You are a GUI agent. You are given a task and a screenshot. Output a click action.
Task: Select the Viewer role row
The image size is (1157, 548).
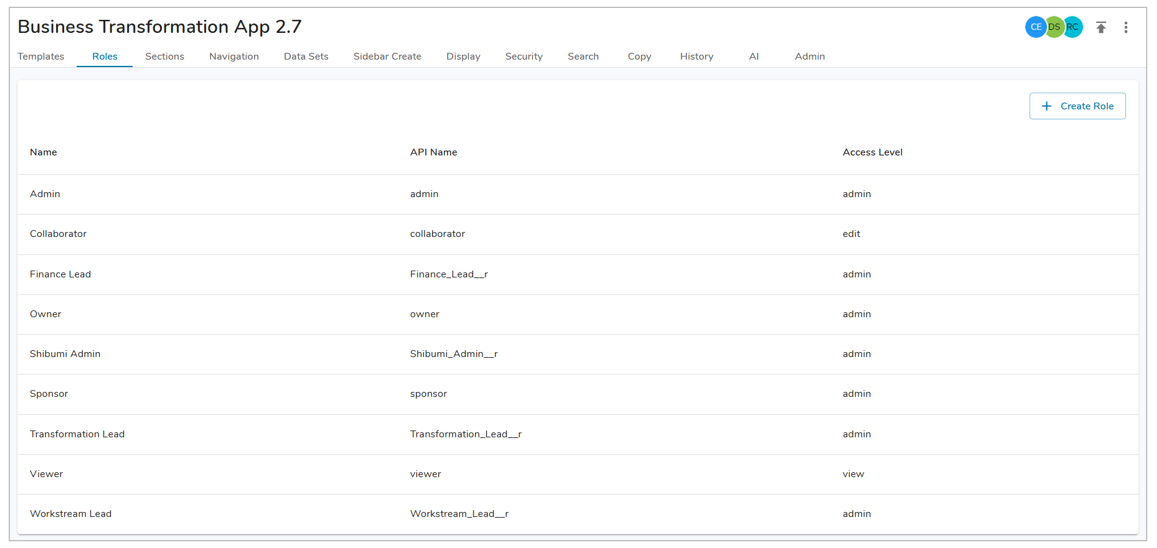tap(46, 474)
